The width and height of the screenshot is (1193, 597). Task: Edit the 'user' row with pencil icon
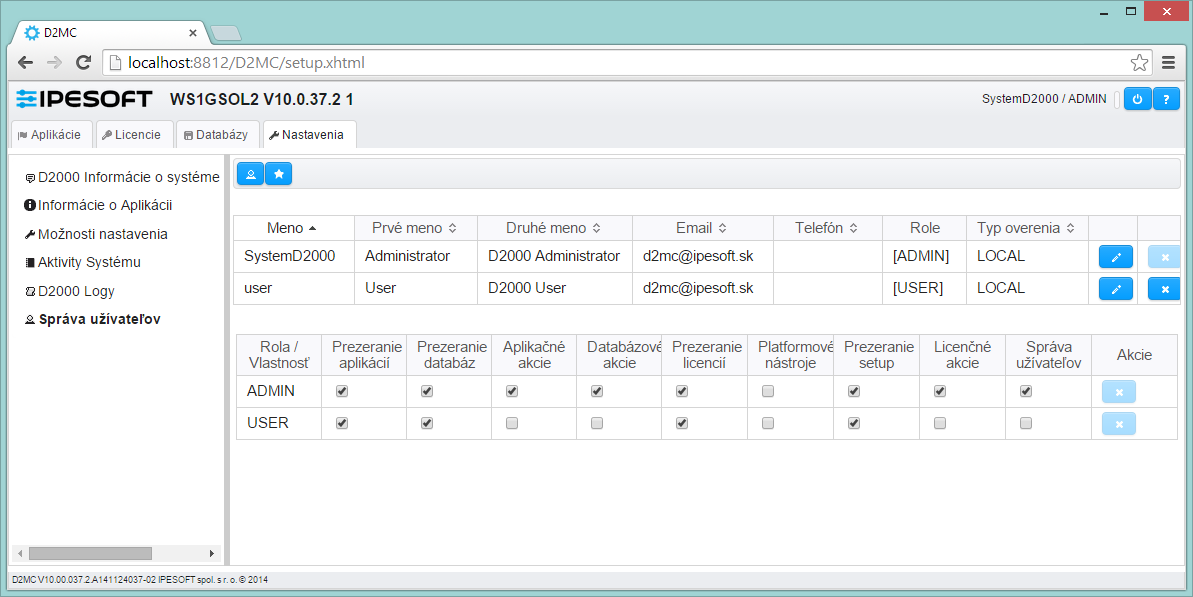[1116, 289]
